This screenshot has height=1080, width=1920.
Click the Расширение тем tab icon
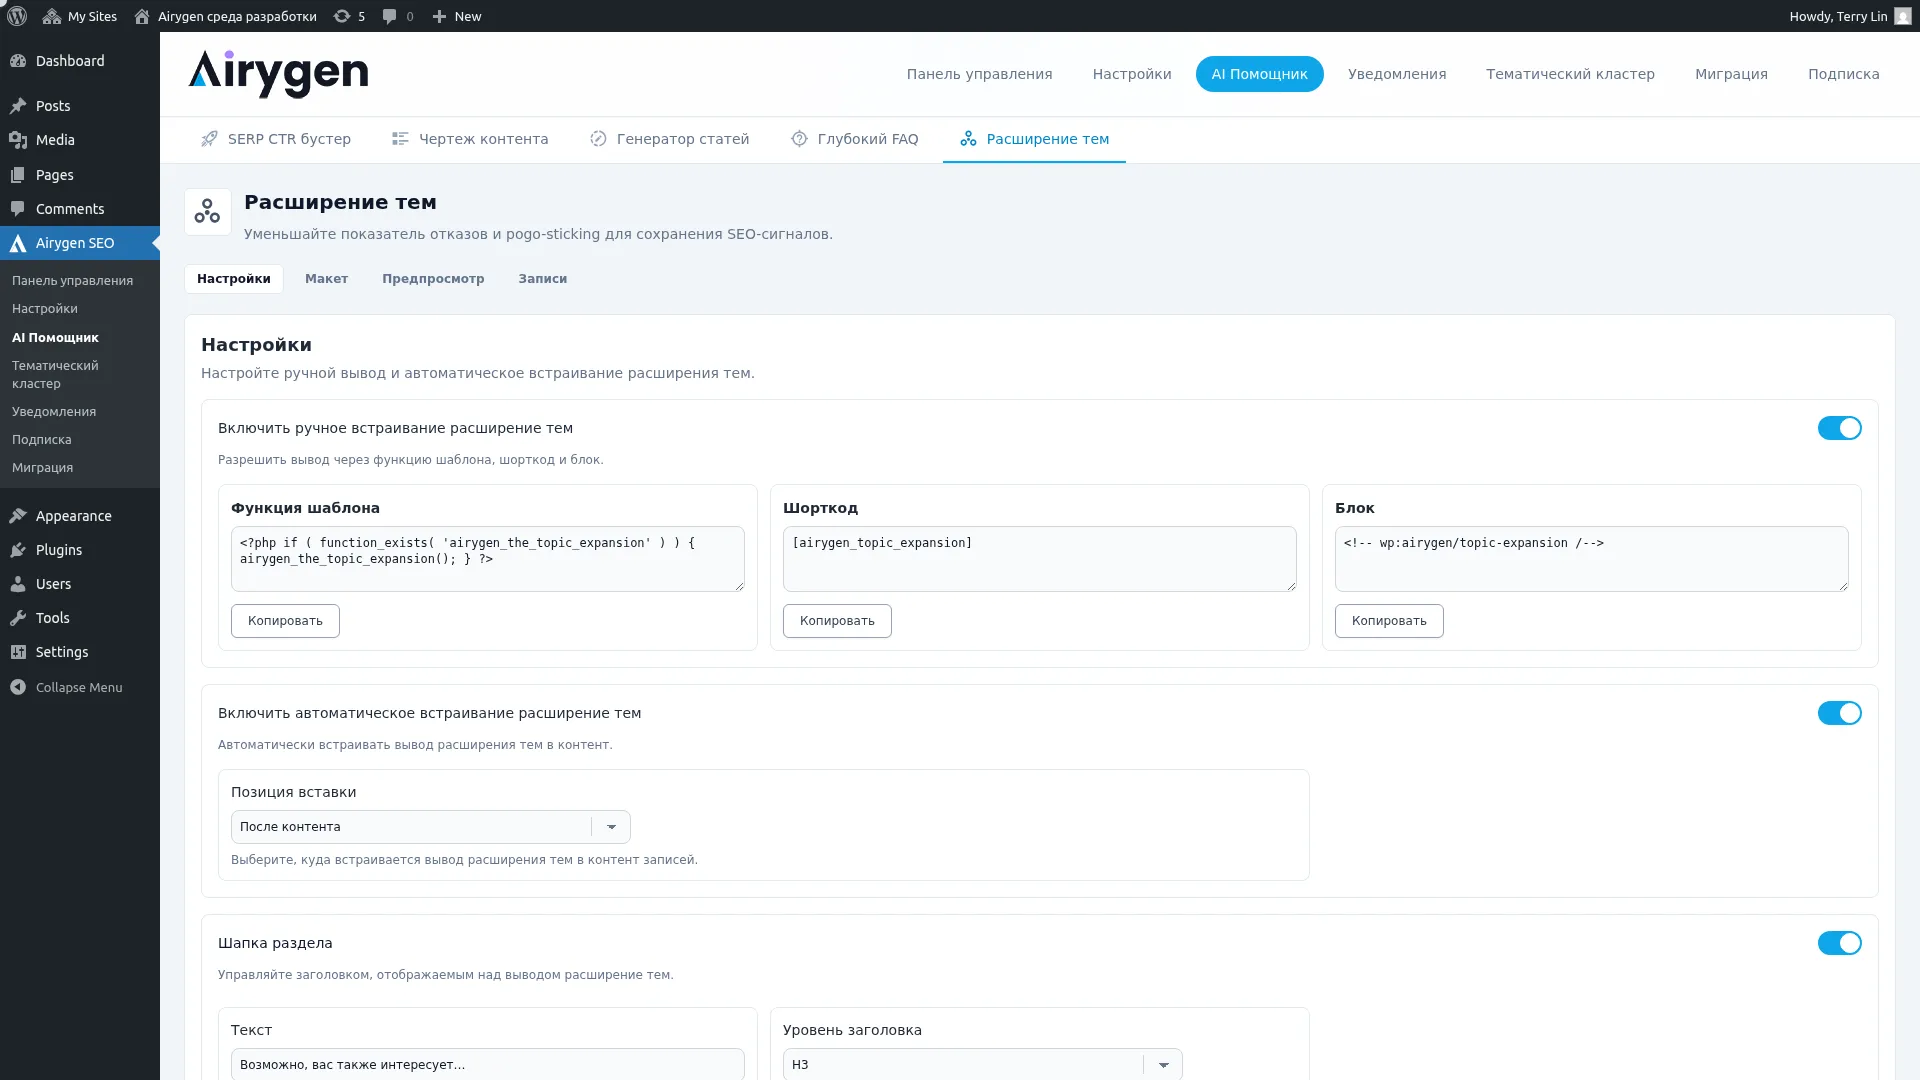[x=968, y=139]
